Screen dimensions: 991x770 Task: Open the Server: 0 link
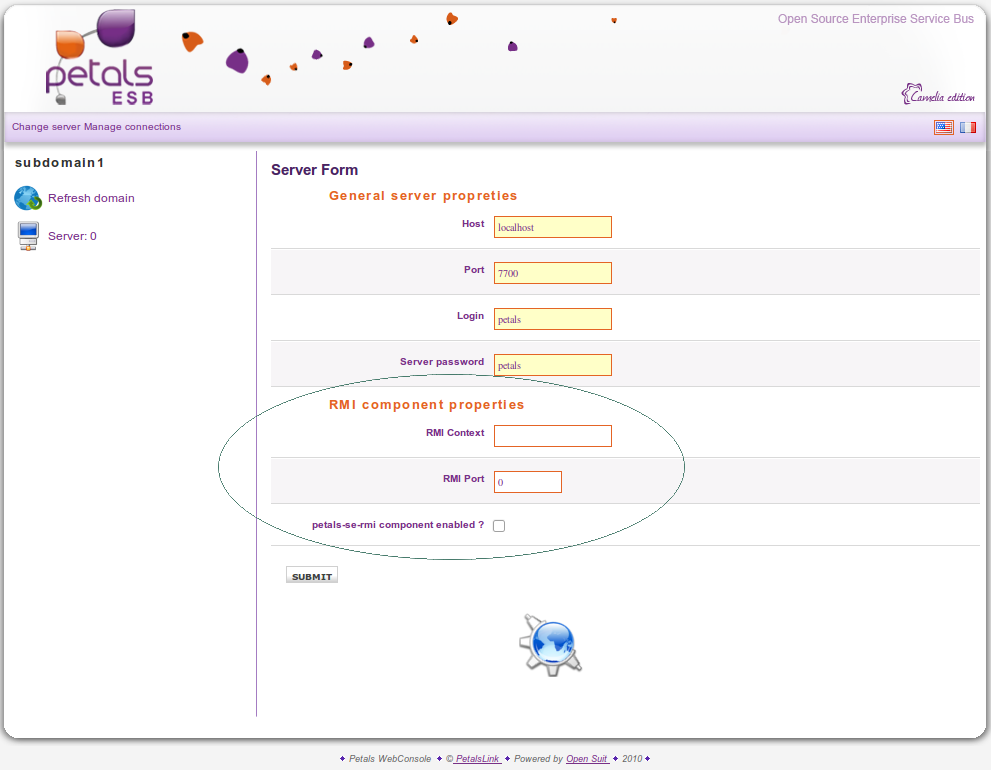(x=72, y=236)
